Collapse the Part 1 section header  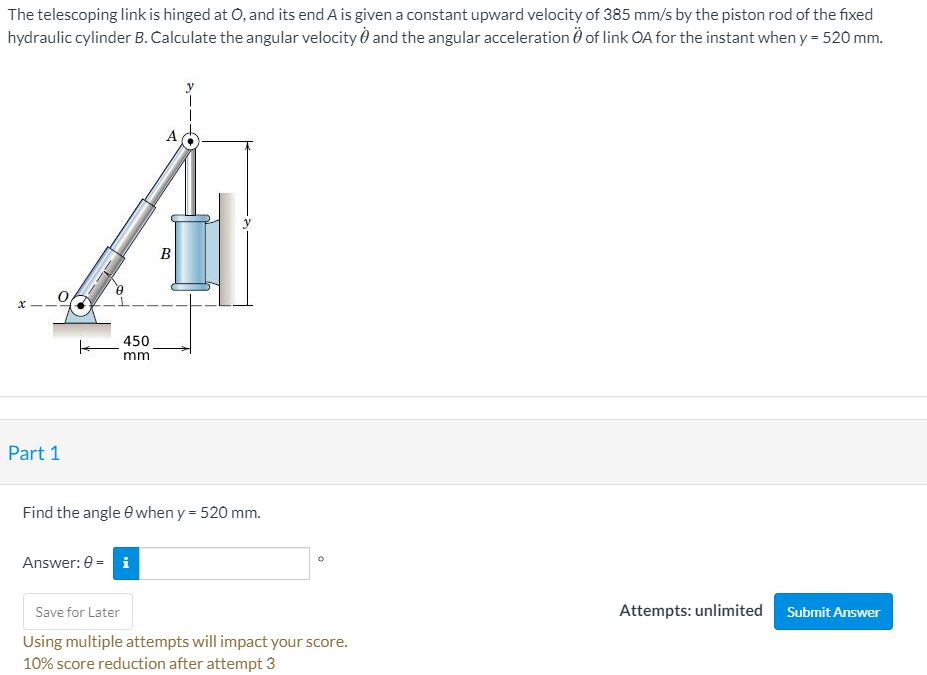[x=34, y=452]
